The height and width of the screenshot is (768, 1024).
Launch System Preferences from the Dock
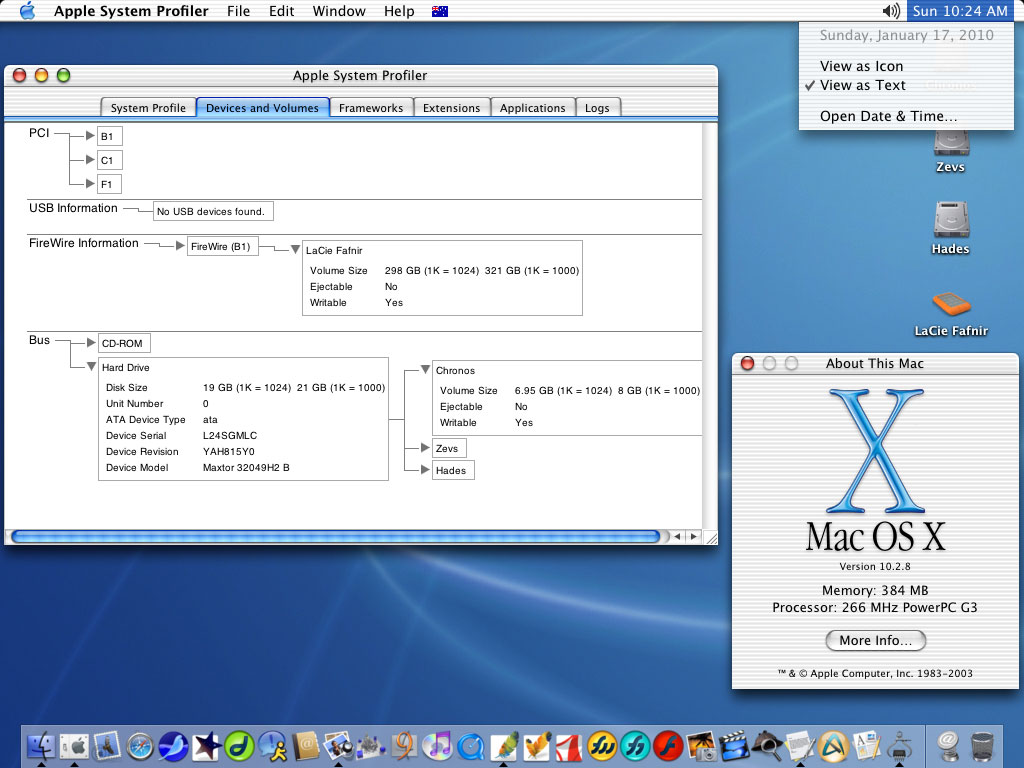tap(74, 746)
